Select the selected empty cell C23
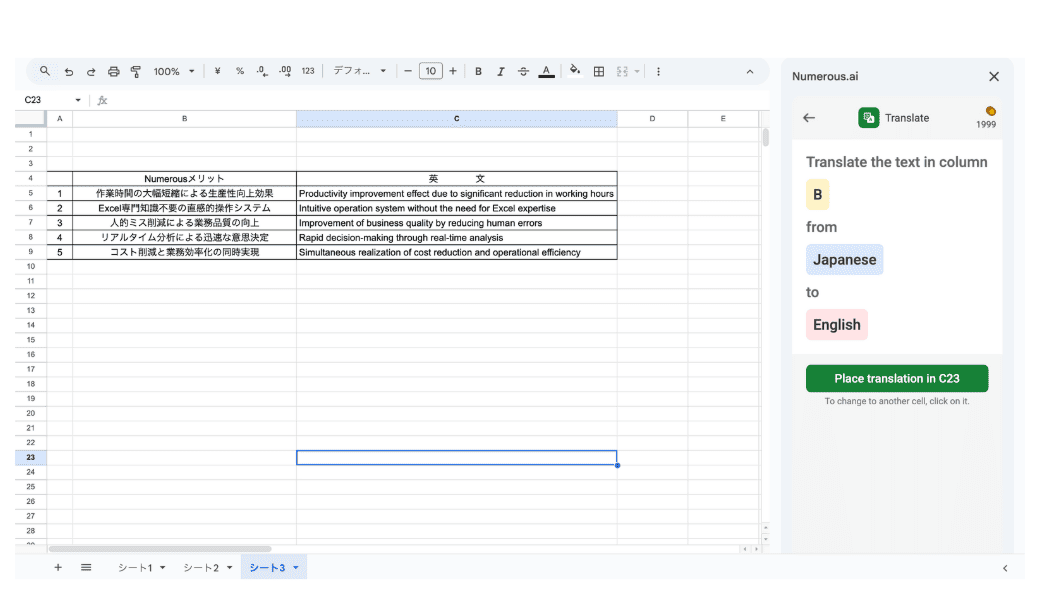The image size is (1046, 612). point(456,458)
